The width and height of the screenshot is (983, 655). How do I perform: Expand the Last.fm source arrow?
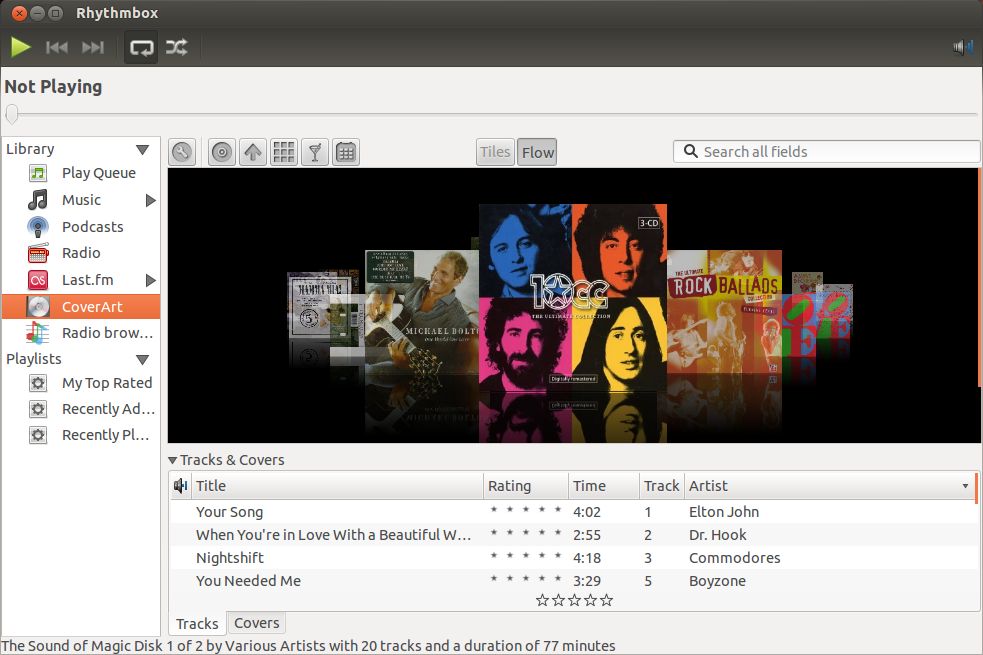click(150, 280)
